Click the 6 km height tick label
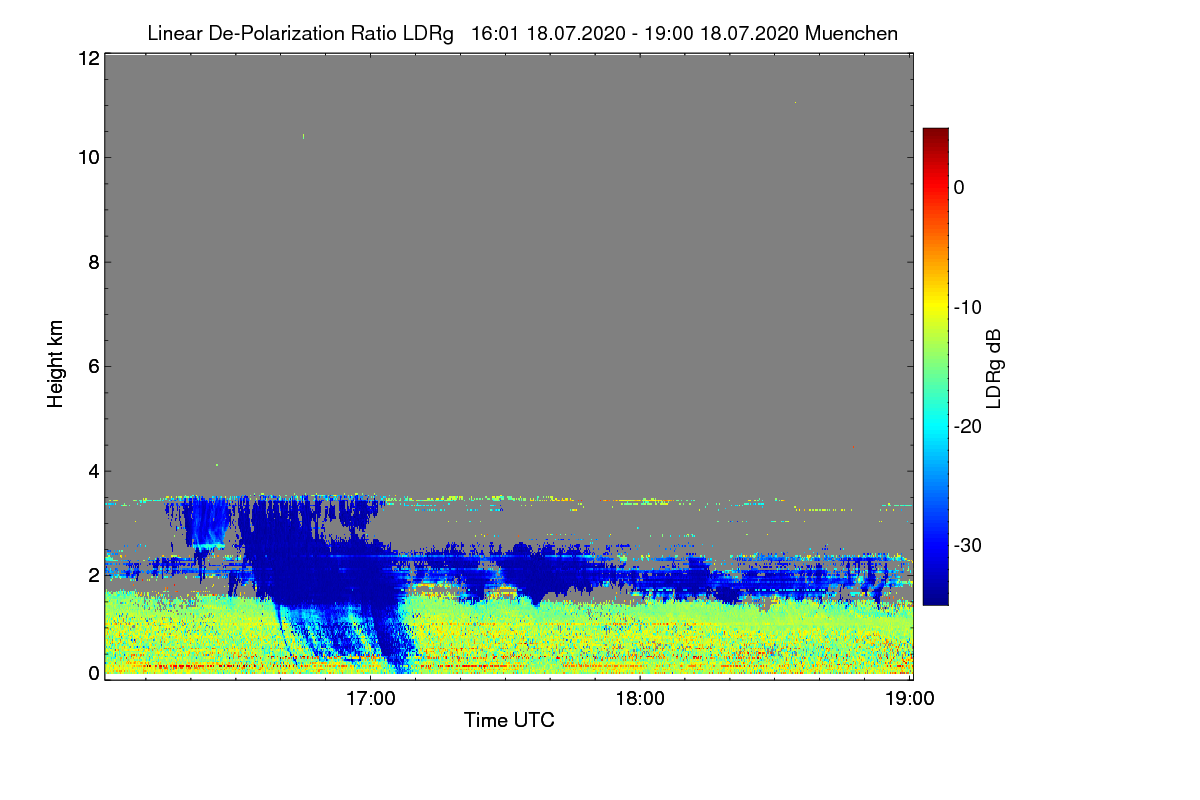The width and height of the screenshot is (1200, 800). (x=93, y=366)
